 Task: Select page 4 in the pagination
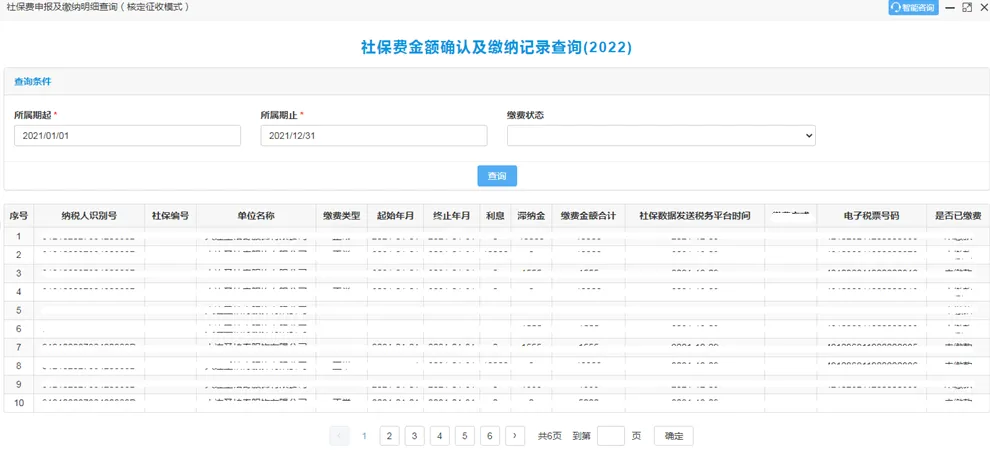pos(439,436)
